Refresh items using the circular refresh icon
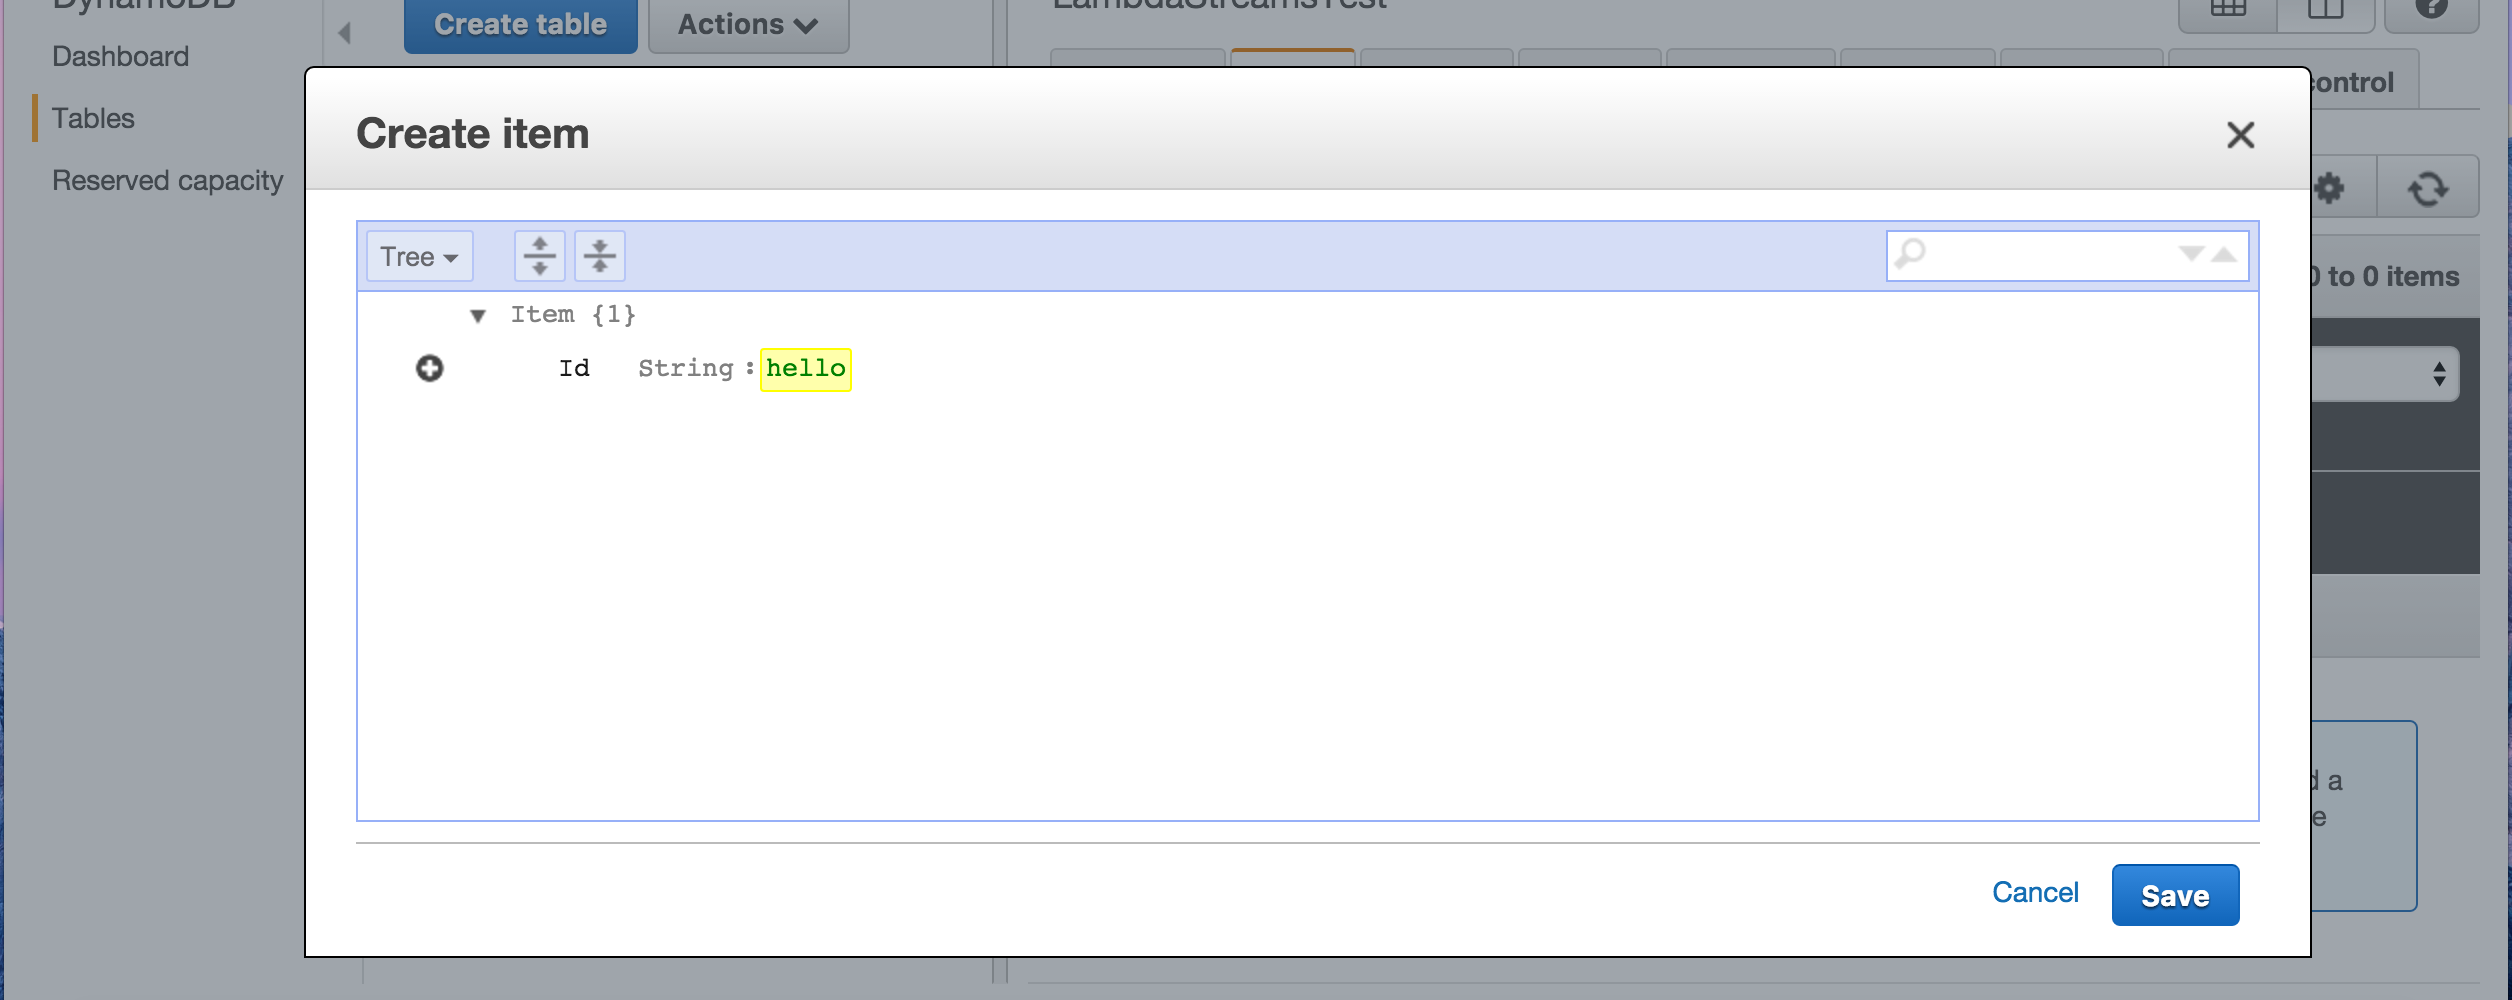 click(x=2430, y=186)
